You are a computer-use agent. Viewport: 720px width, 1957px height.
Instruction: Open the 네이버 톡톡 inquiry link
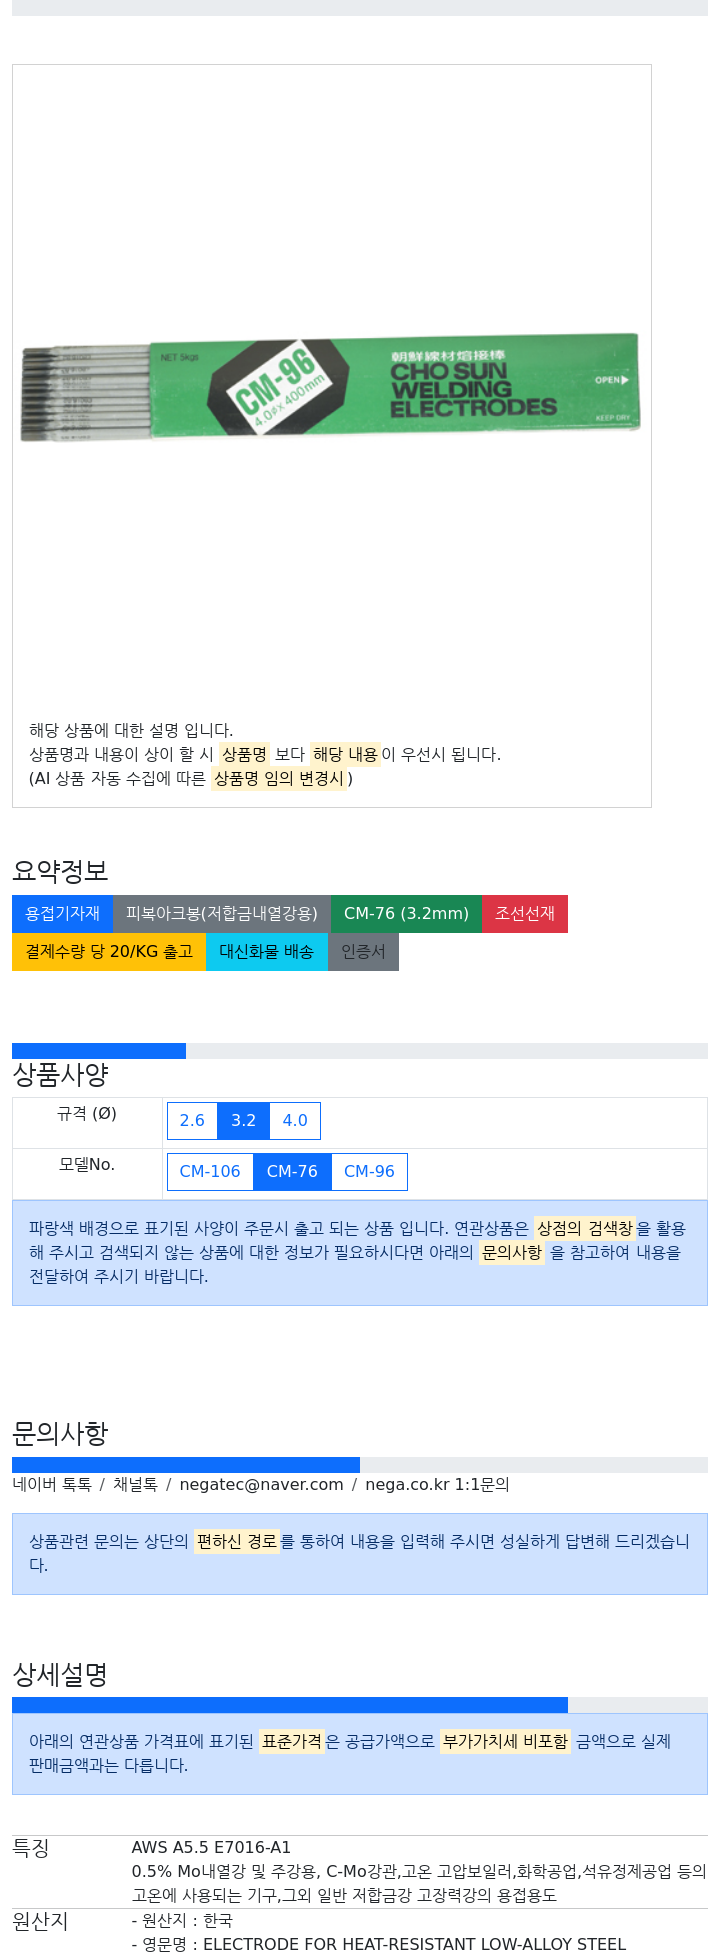tap(52, 1485)
